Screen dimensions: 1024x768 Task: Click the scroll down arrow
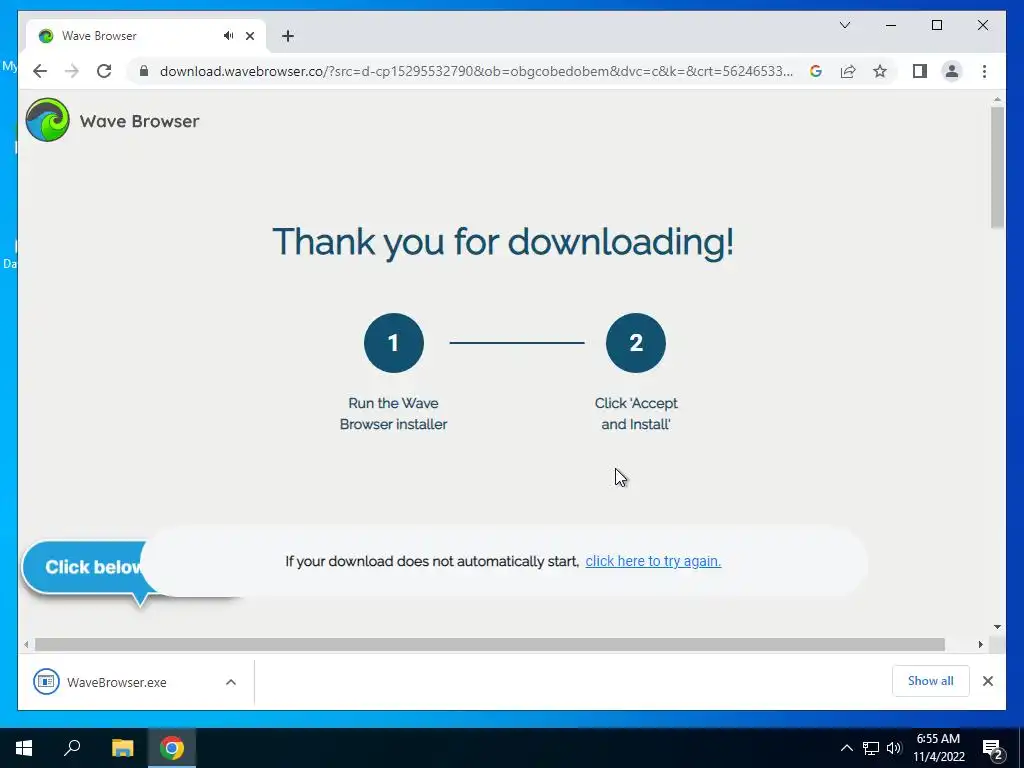click(x=997, y=627)
